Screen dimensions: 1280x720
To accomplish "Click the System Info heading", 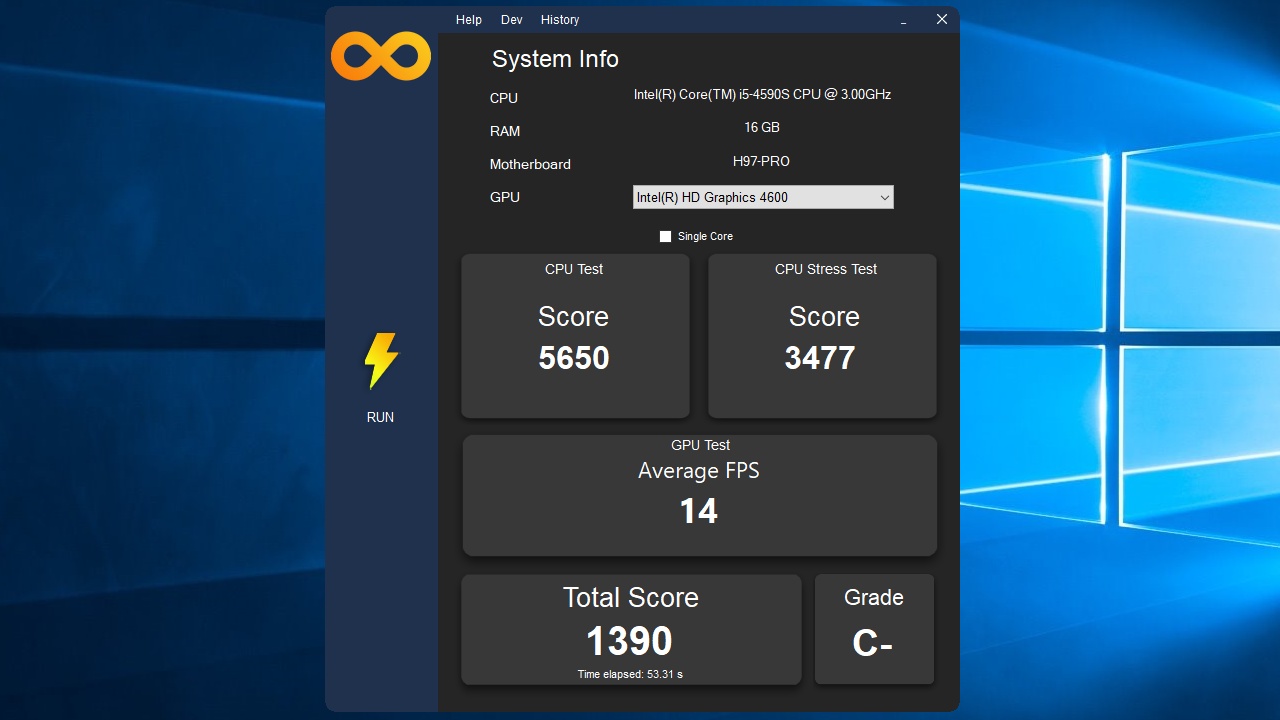I will click(555, 59).
